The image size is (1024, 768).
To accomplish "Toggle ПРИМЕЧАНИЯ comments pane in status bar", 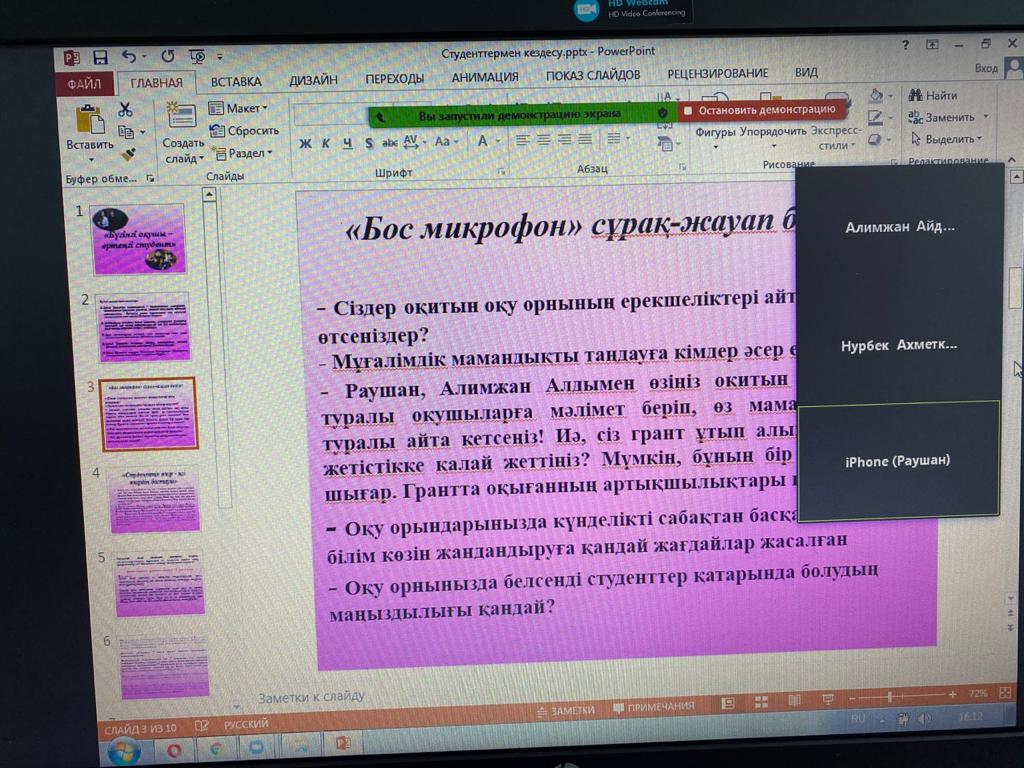I will (x=654, y=707).
